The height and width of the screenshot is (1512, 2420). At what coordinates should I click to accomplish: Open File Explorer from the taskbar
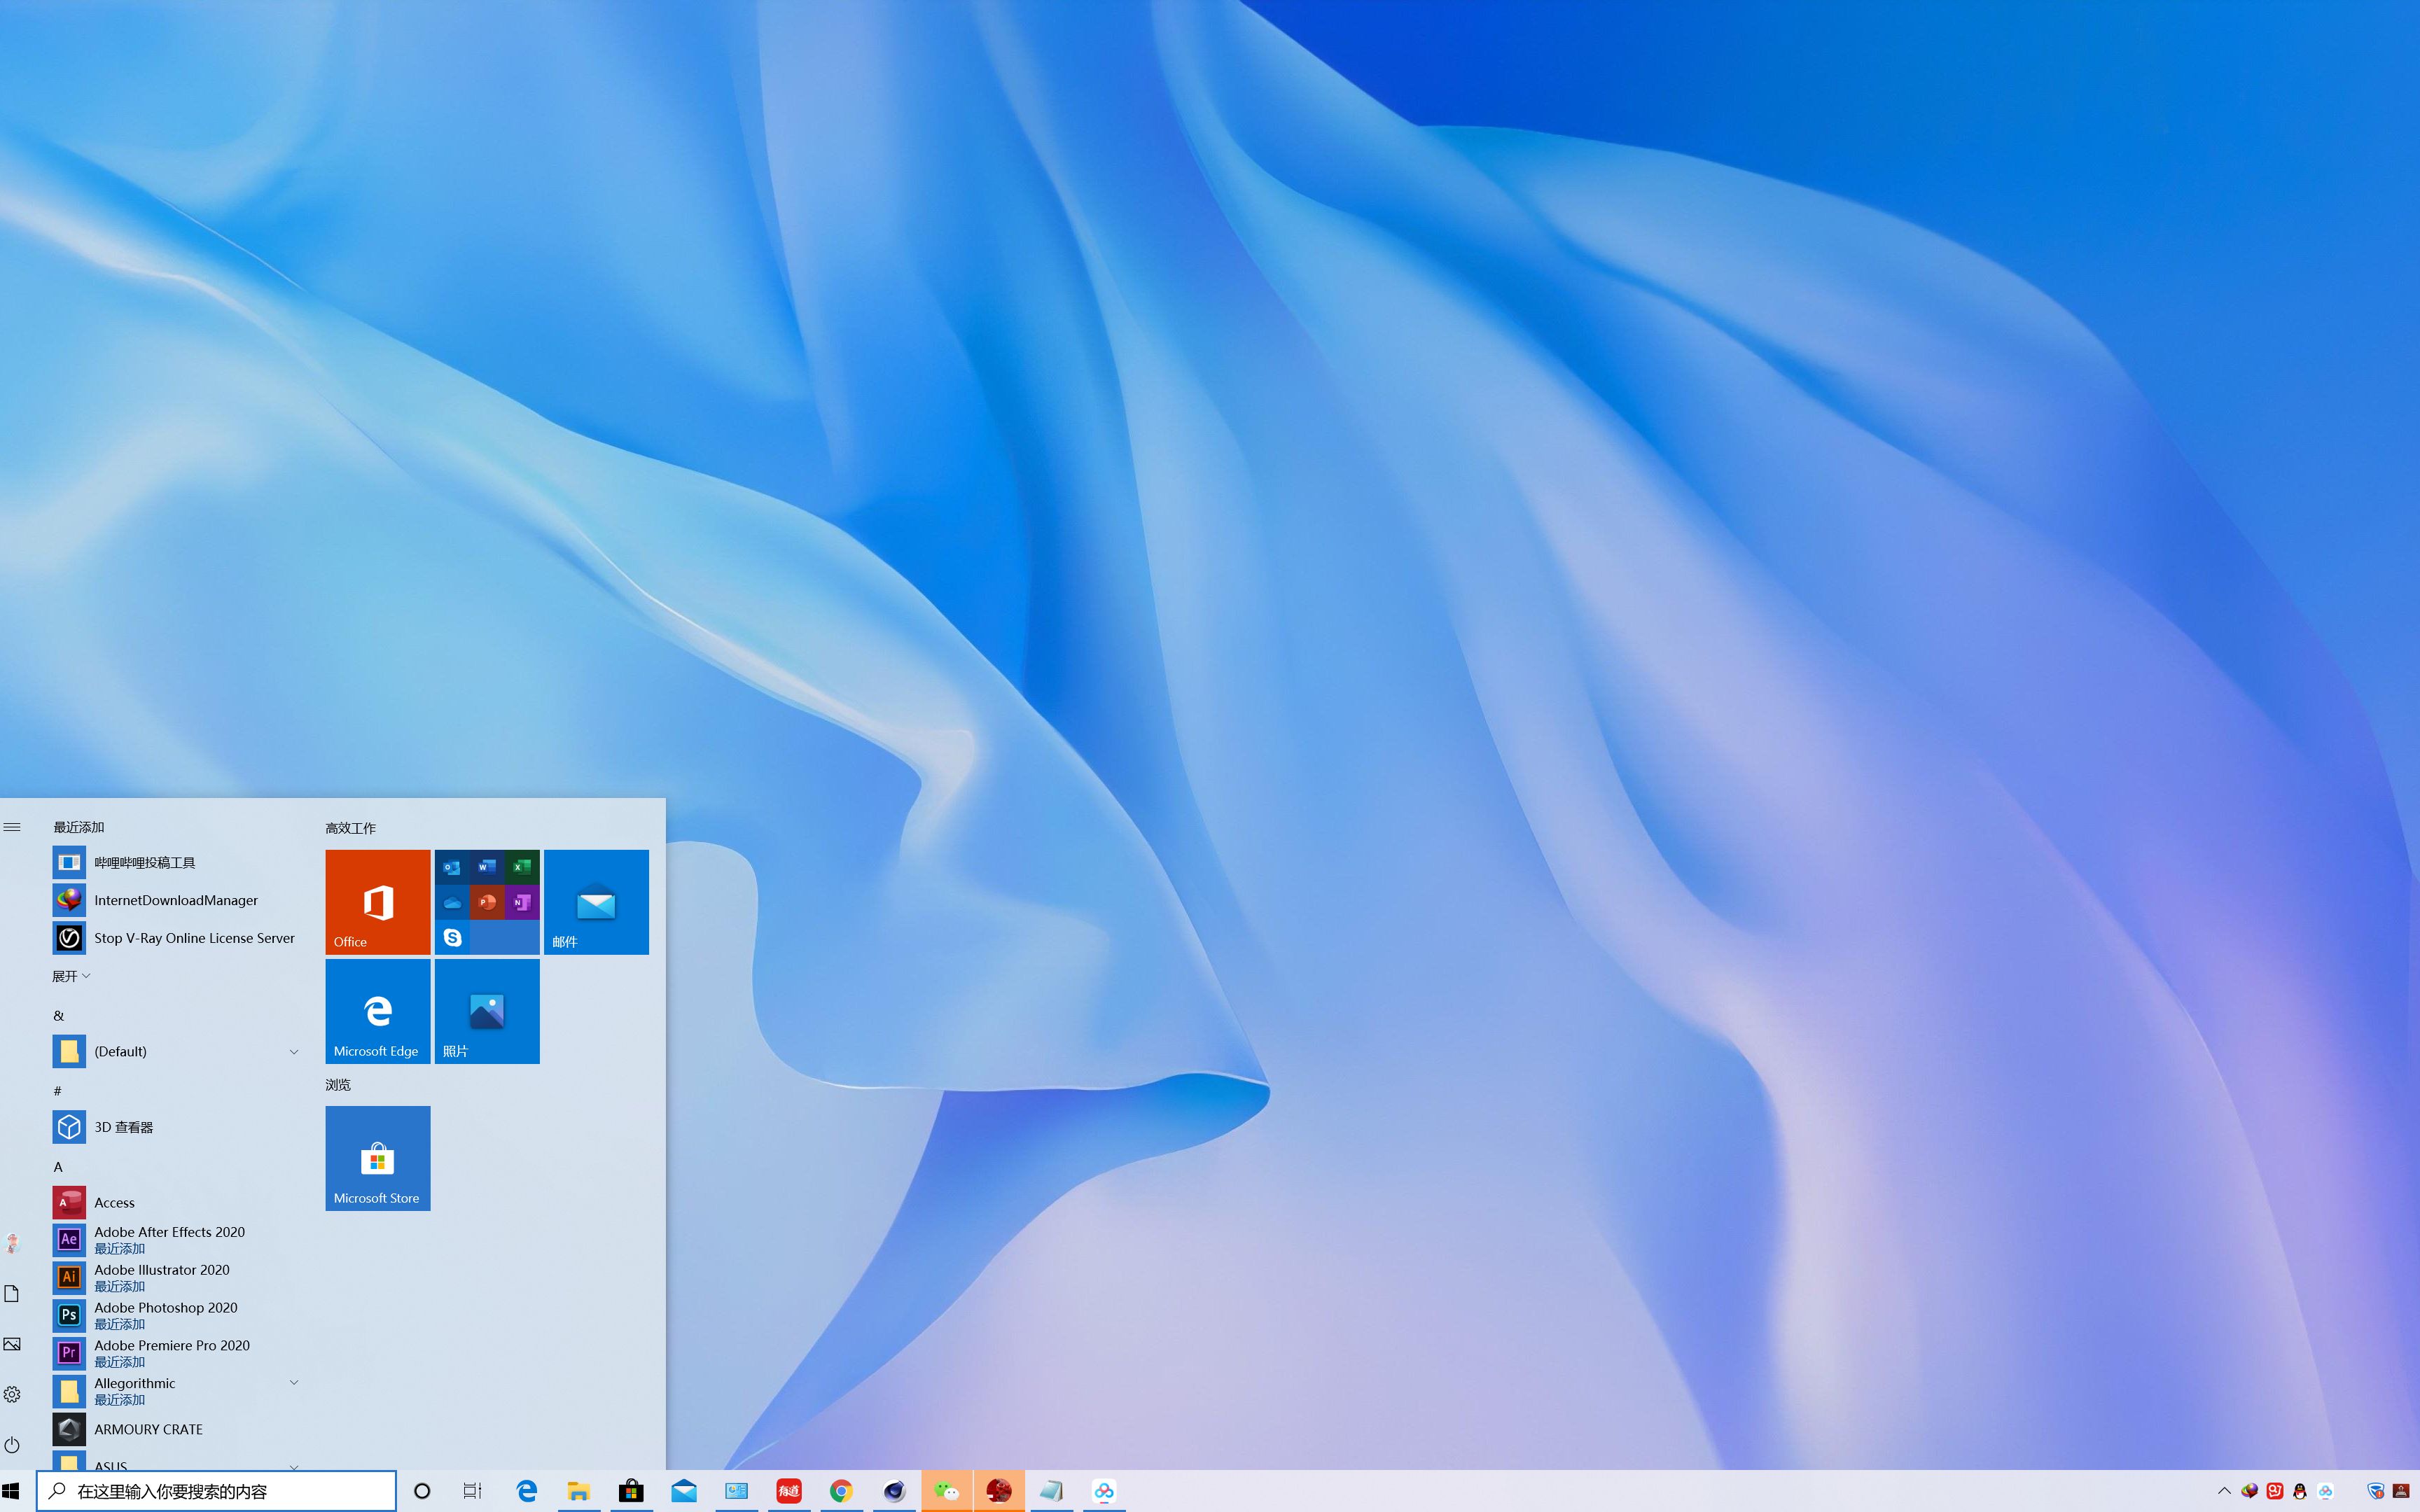pyautogui.click(x=579, y=1491)
